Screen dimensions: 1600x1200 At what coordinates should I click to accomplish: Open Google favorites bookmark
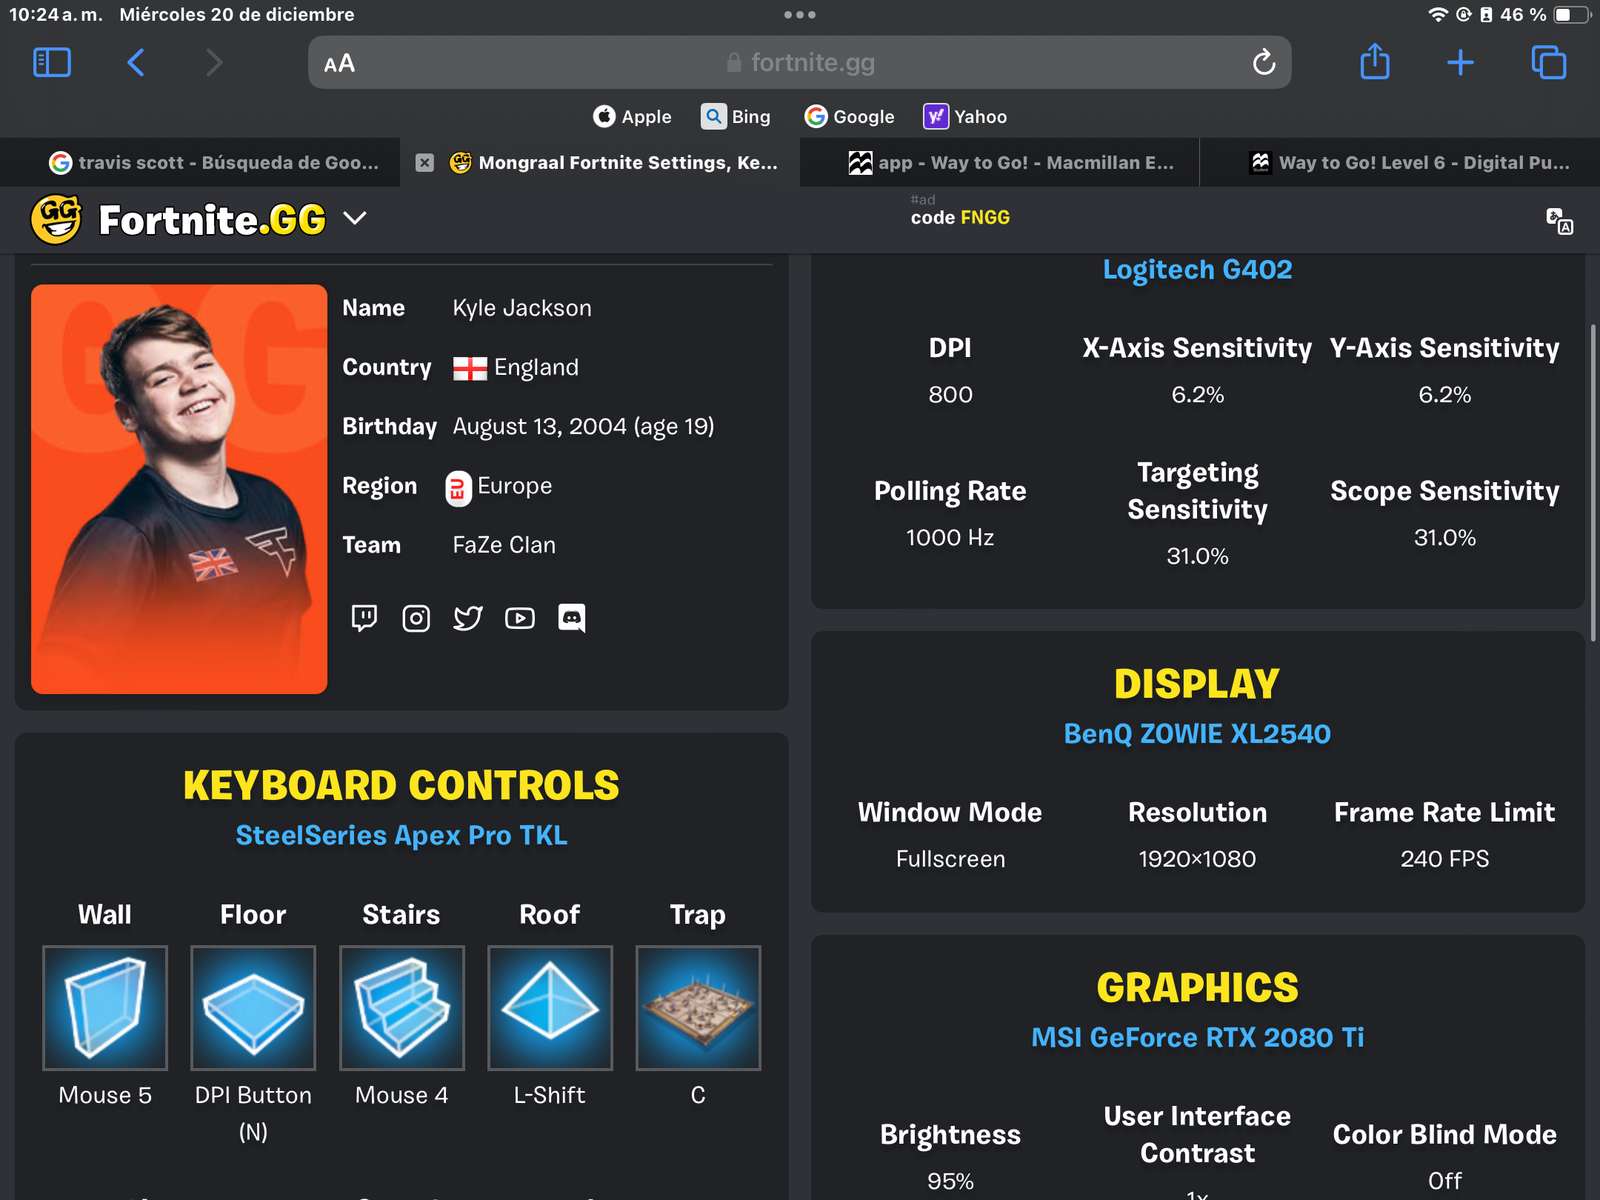pos(850,117)
